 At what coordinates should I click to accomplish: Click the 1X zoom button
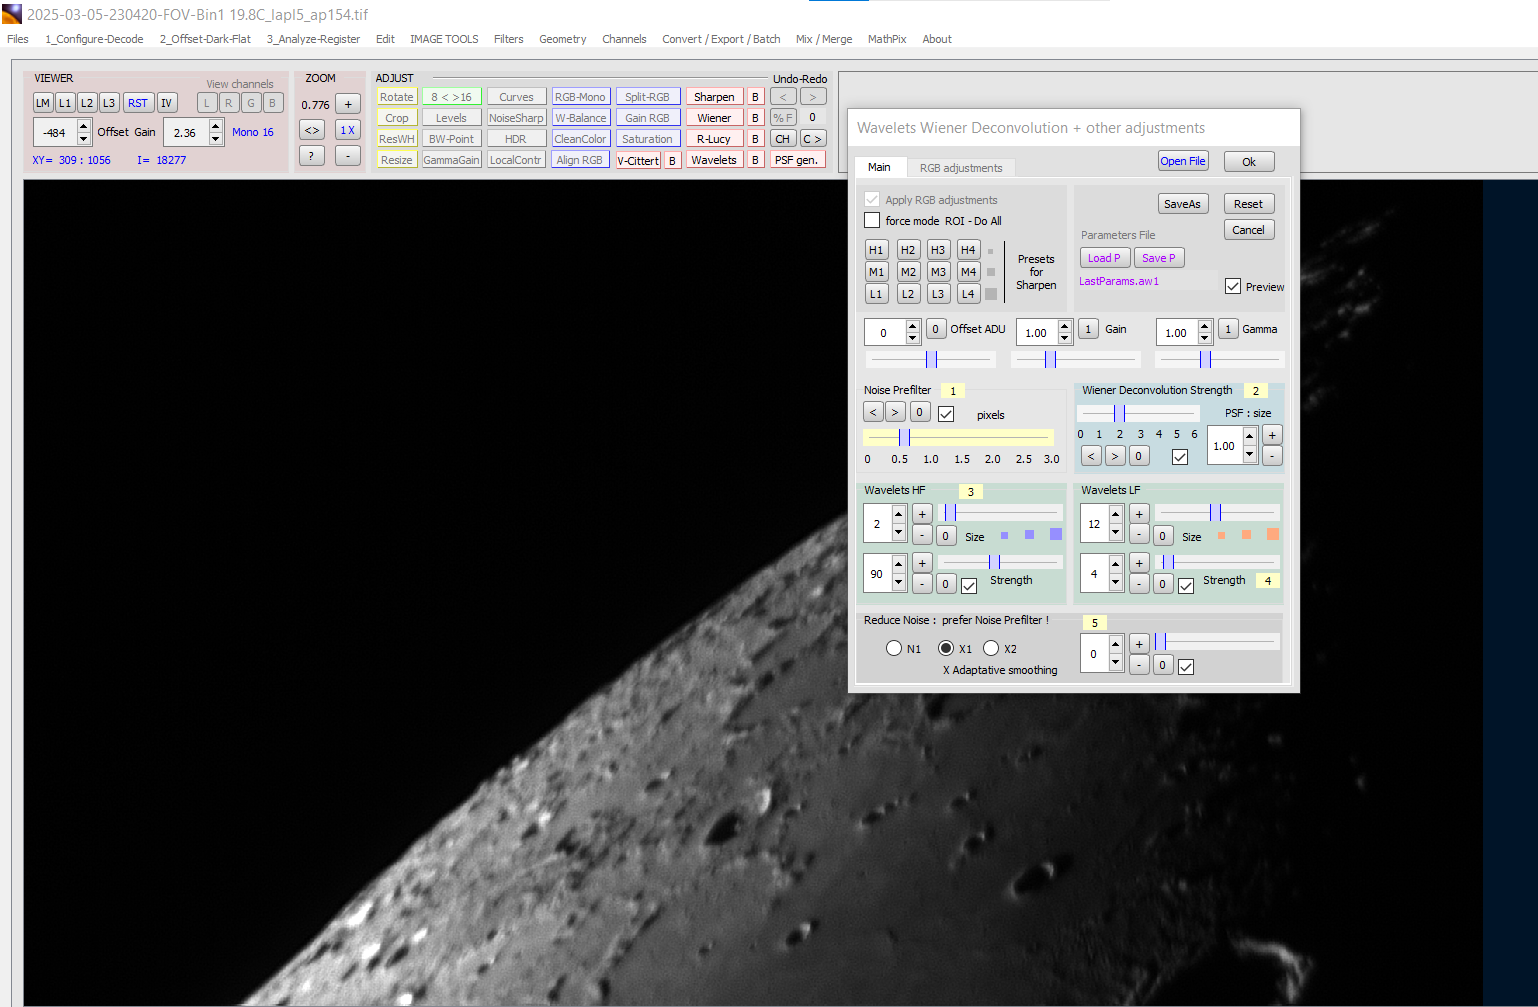coord(347,130)
